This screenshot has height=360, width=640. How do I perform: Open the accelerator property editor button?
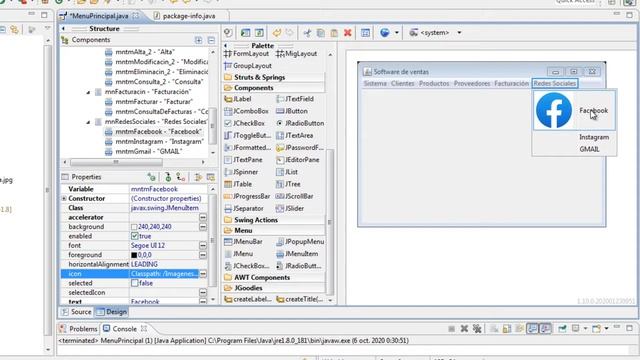click(x=203, y=217)
